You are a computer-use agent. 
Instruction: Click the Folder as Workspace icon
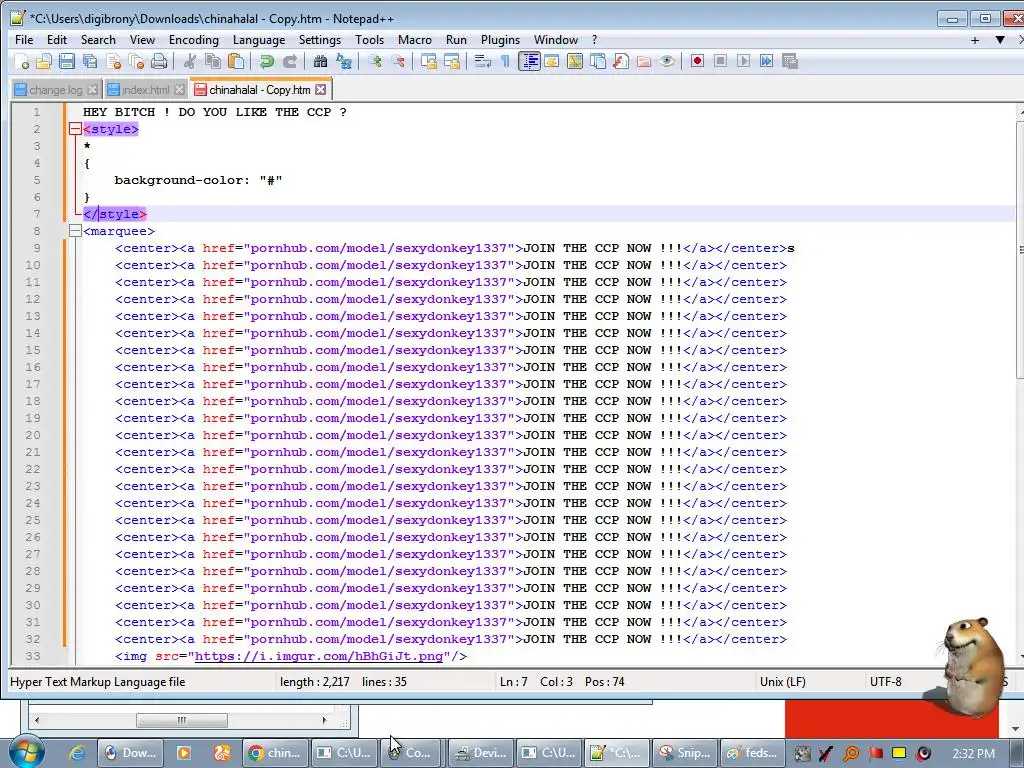(644, 61)
